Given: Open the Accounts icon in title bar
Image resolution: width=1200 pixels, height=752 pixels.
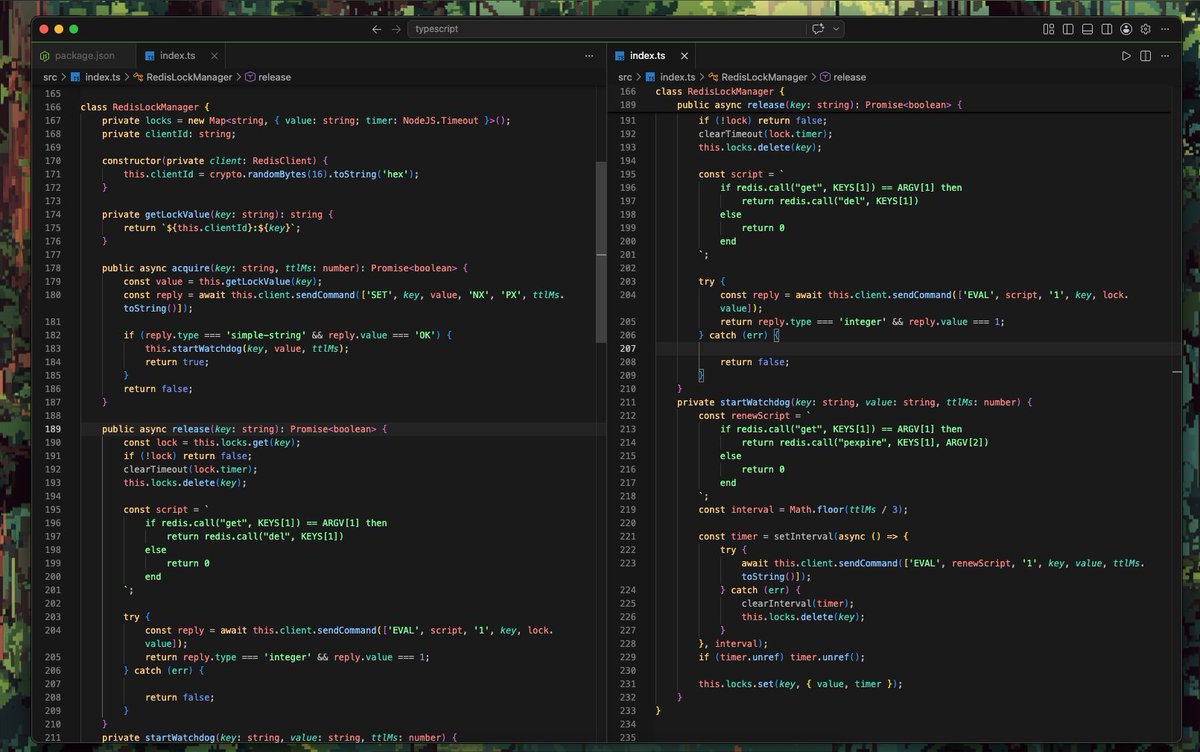Looking at the screenshot, I should click(1126, 29).
